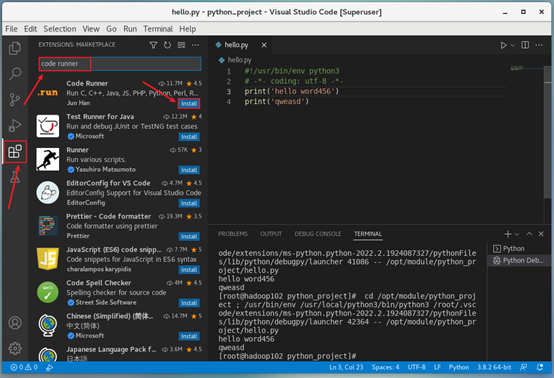This screenshot has width=554, height=378.
Task: Install Test Runner for Java extension
Action: tap(189, 137)
